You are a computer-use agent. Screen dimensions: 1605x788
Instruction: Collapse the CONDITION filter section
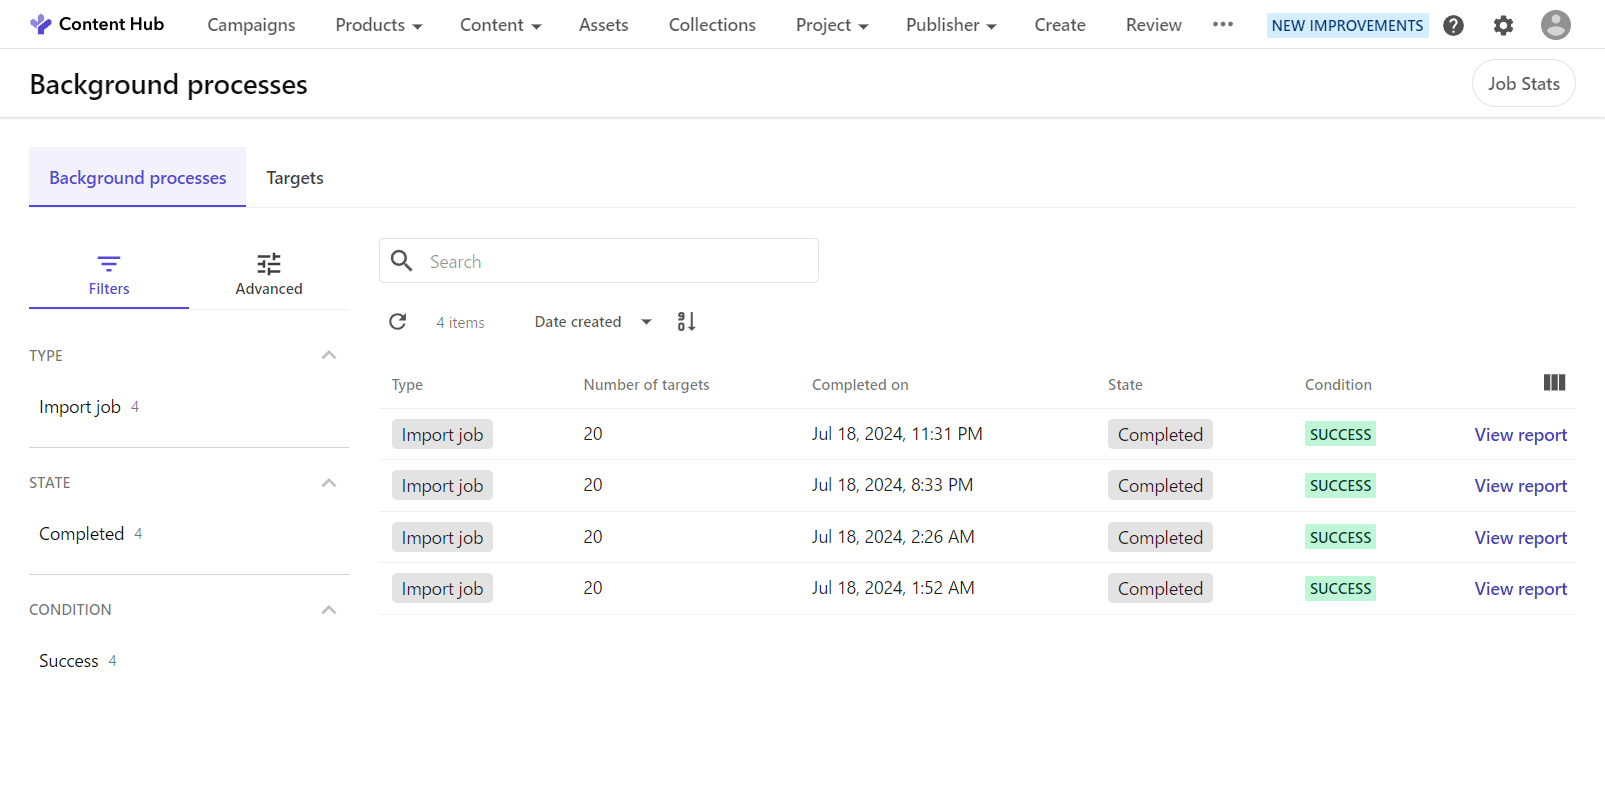(328, 610)
